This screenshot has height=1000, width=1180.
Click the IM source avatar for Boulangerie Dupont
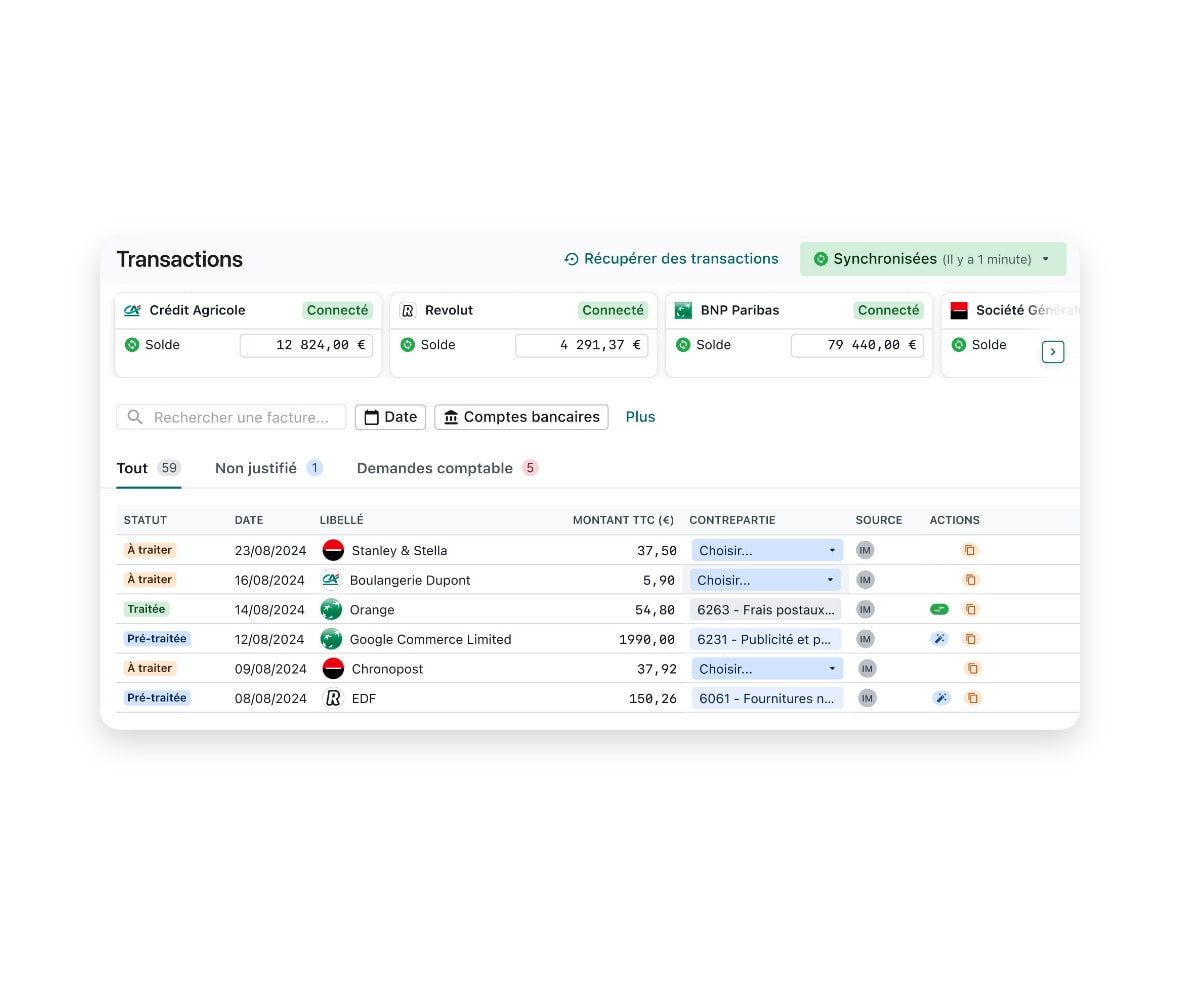pyautogui.click(x=865, y=580)
